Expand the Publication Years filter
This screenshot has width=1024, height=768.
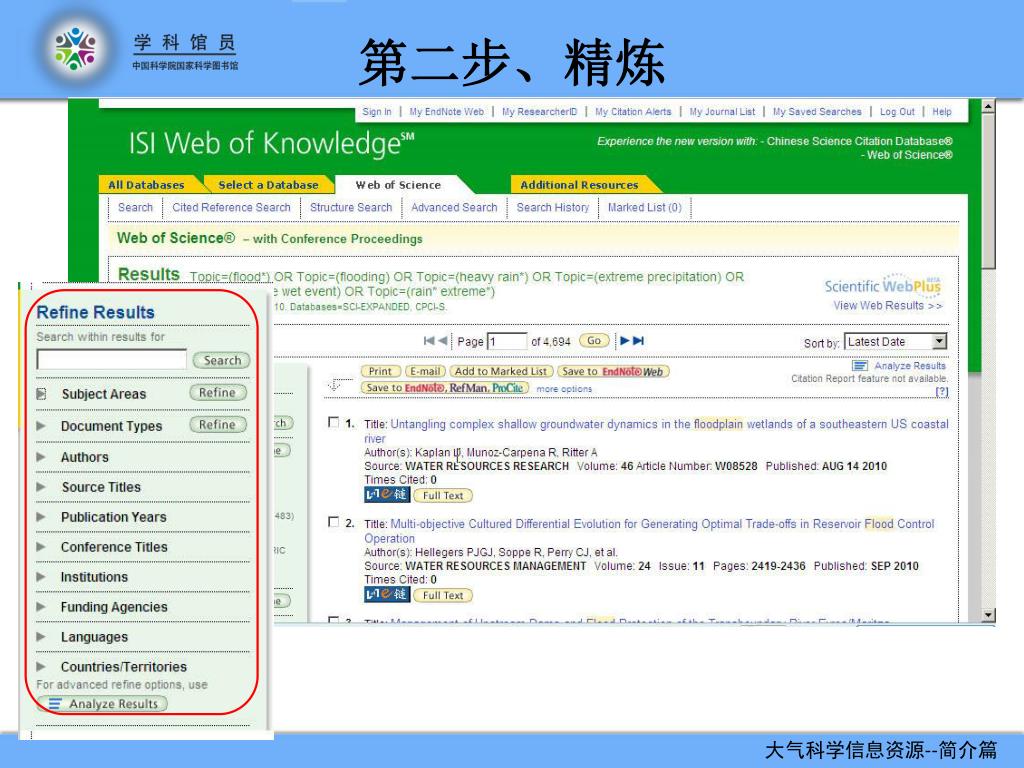coord(41,517)
